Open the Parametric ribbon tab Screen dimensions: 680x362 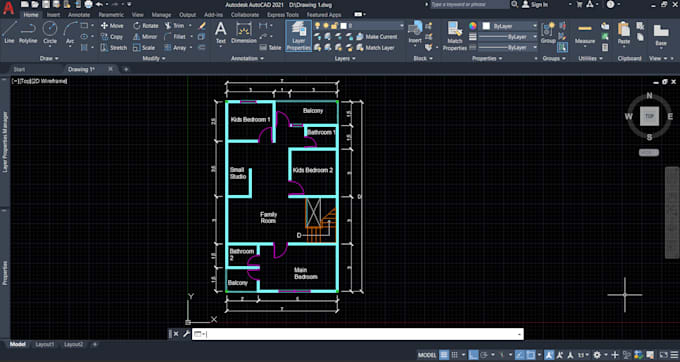pos(111,15)
